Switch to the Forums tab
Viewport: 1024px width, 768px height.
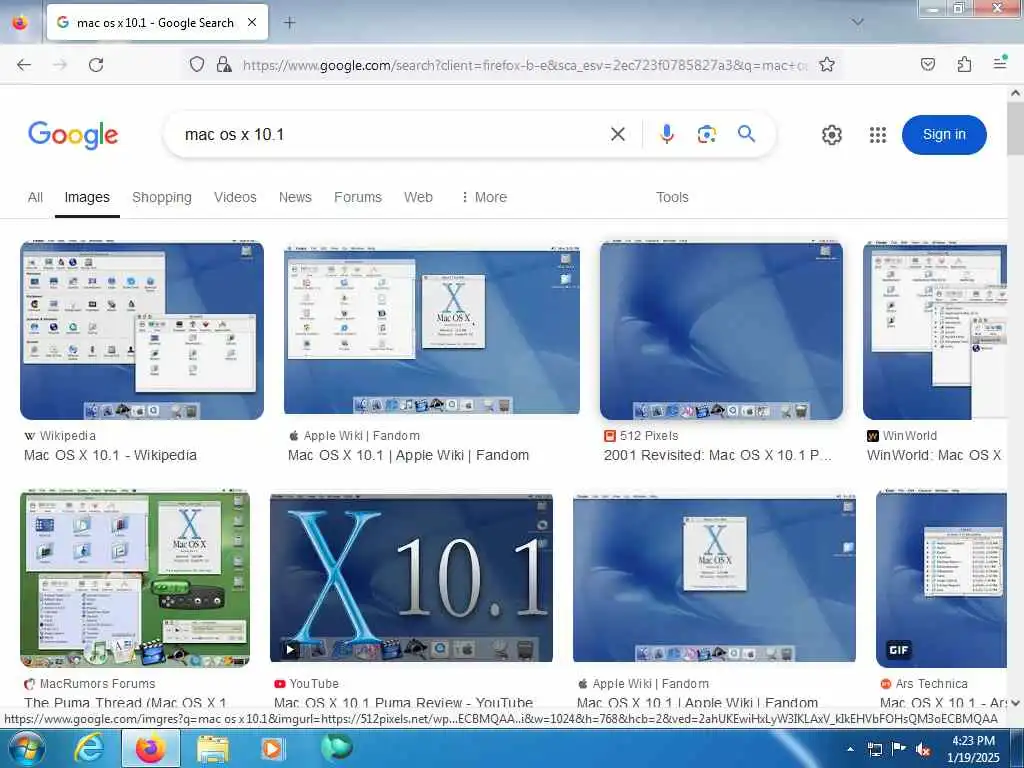[358, 197]
